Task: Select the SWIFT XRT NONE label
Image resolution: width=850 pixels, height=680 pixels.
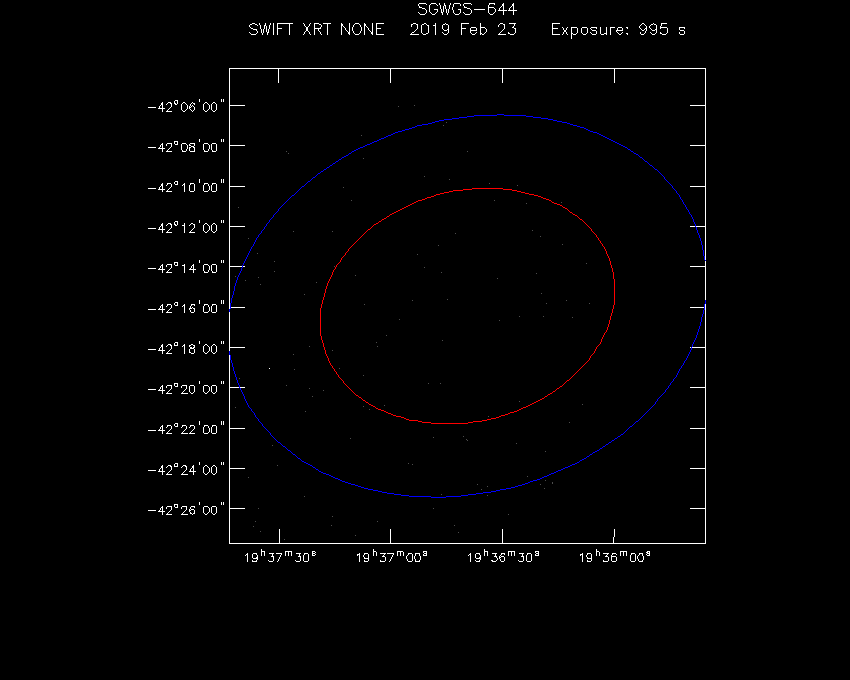Action: click(316, 29)
